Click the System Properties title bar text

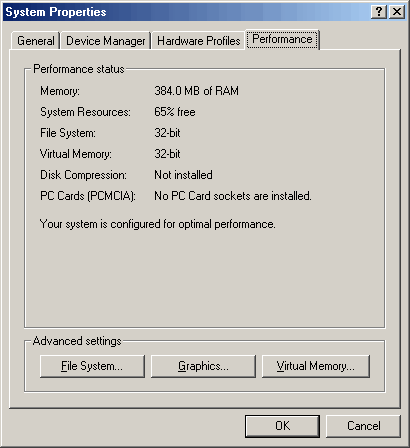(x=56, y=12)
